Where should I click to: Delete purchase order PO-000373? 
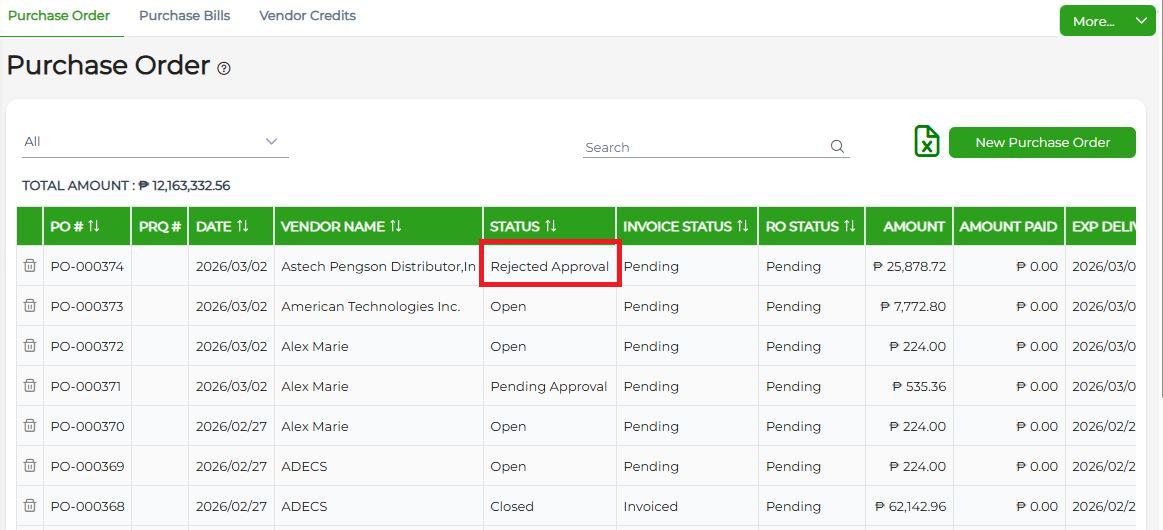[x=30, y=306]
